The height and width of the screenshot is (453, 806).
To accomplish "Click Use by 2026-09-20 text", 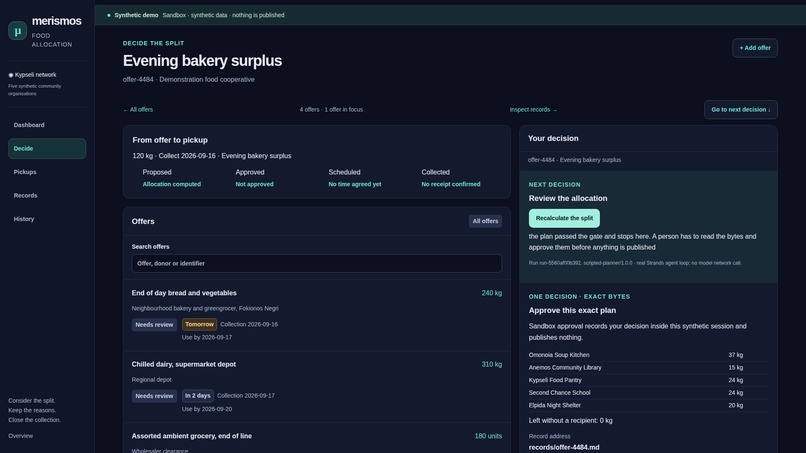I will pos(207,409).
